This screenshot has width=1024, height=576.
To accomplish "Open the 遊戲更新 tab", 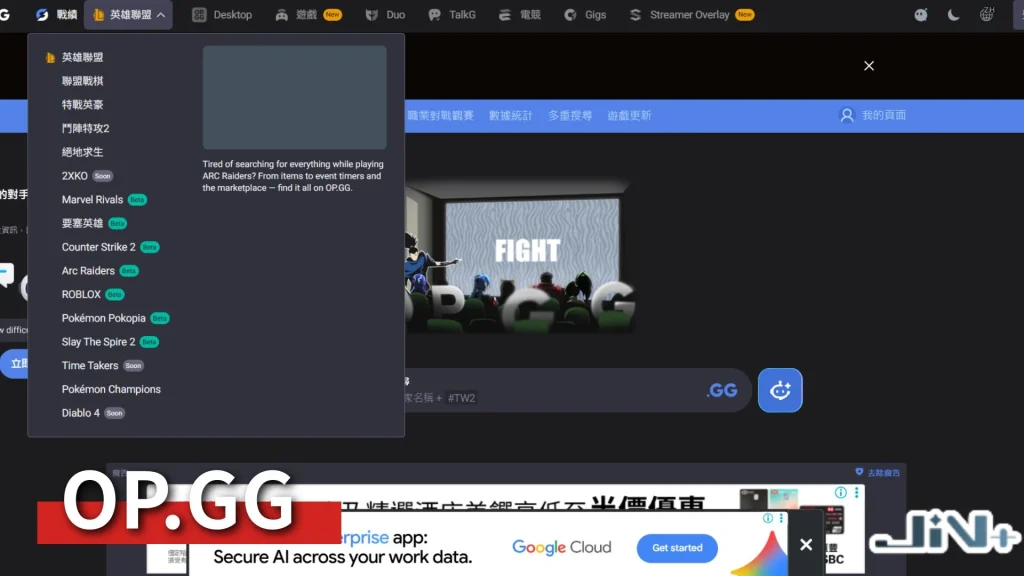I will [x=630, y=116].
